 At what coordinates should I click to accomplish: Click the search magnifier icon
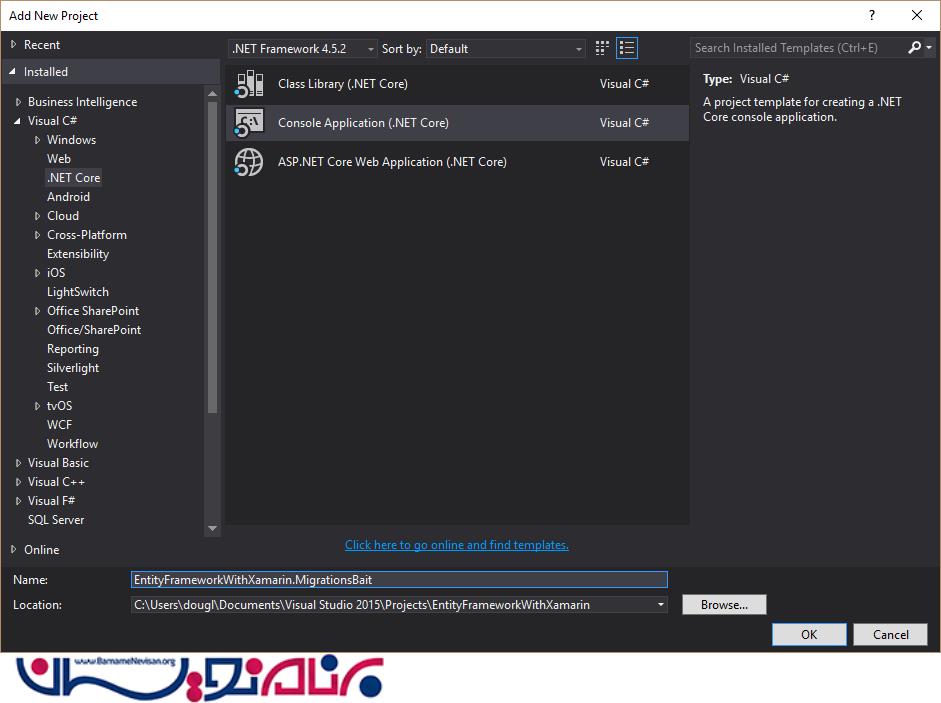click(x=914, y=47)
